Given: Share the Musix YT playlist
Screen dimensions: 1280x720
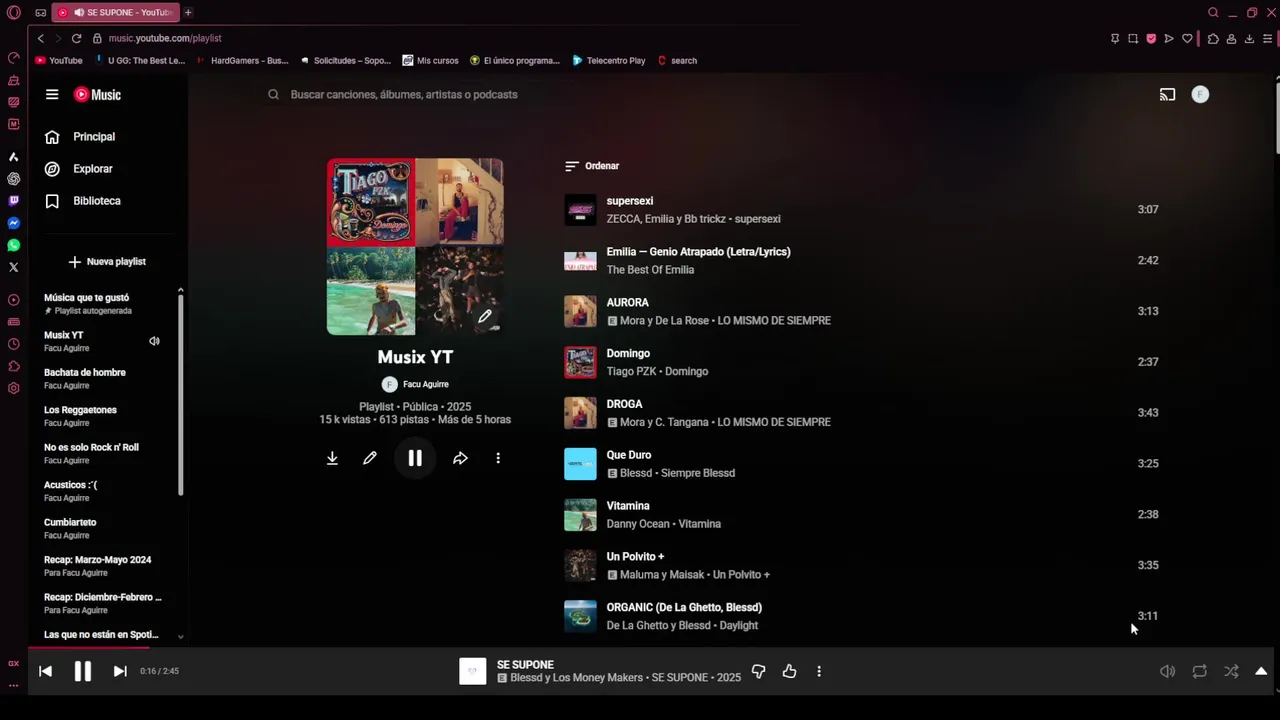Looking at the screenshot, I should pyautogui.click(x=460, y=458).
